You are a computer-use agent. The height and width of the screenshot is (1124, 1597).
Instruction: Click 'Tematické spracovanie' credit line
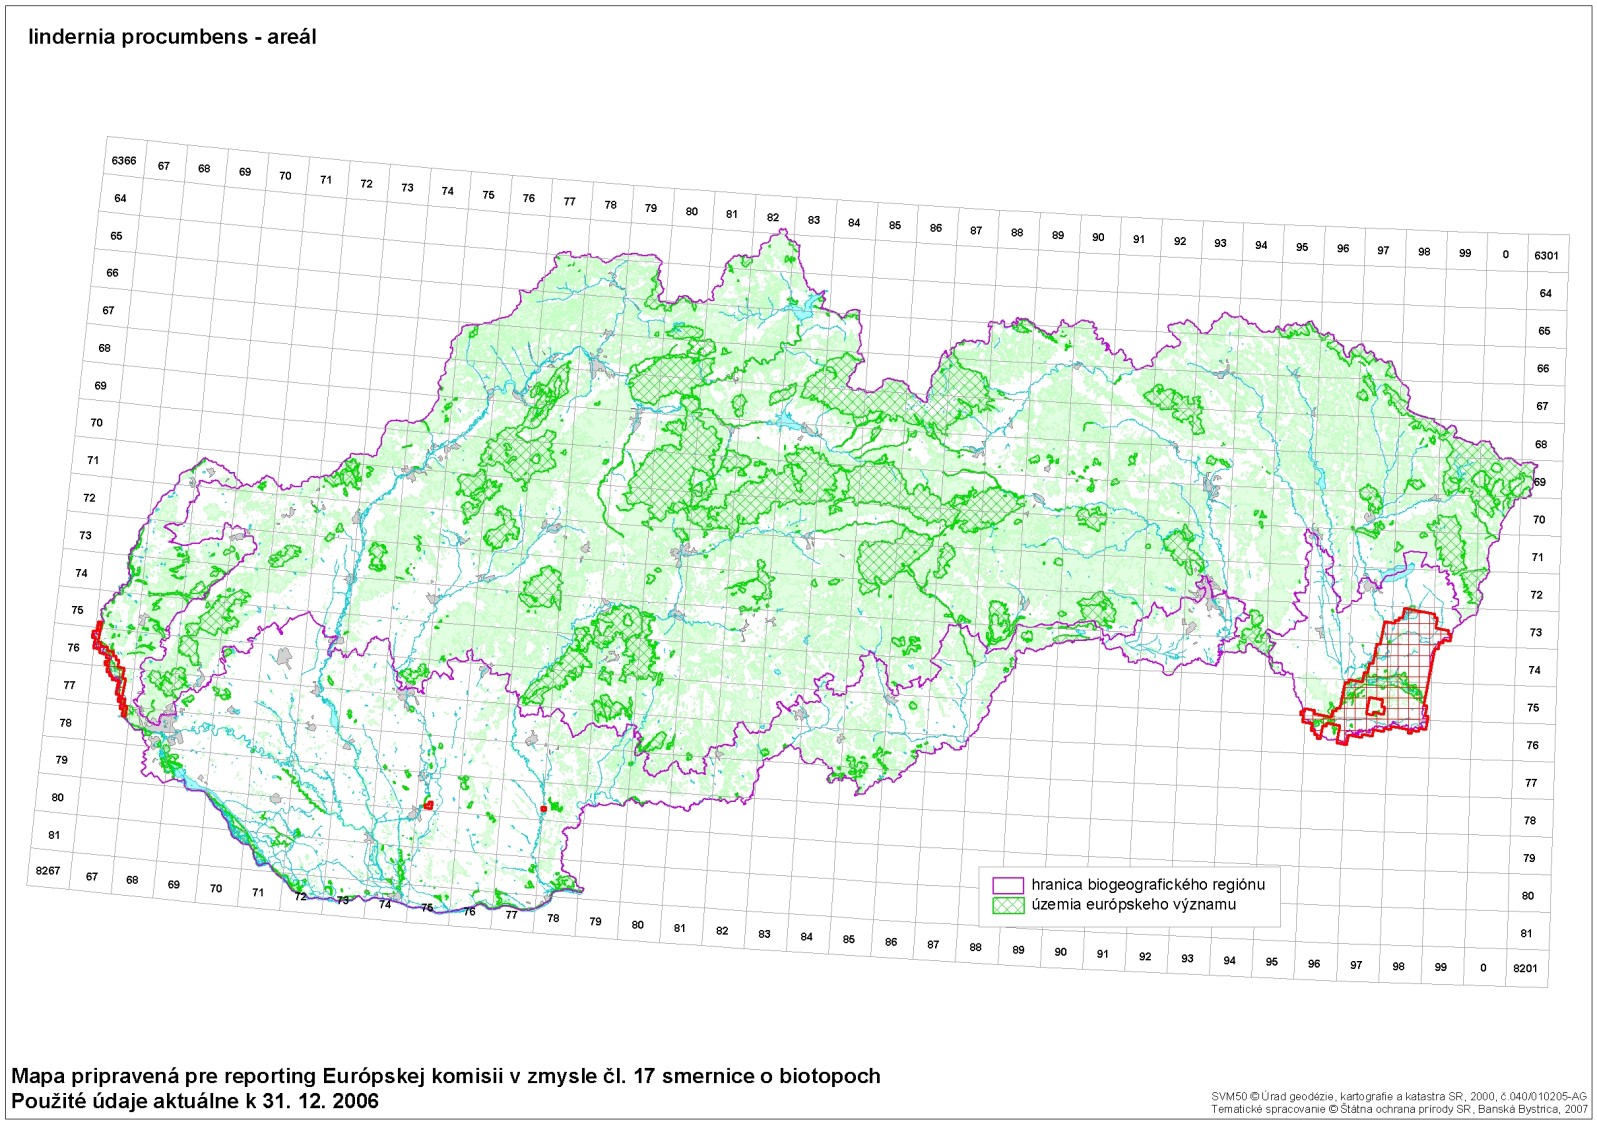[1399, 1109]
